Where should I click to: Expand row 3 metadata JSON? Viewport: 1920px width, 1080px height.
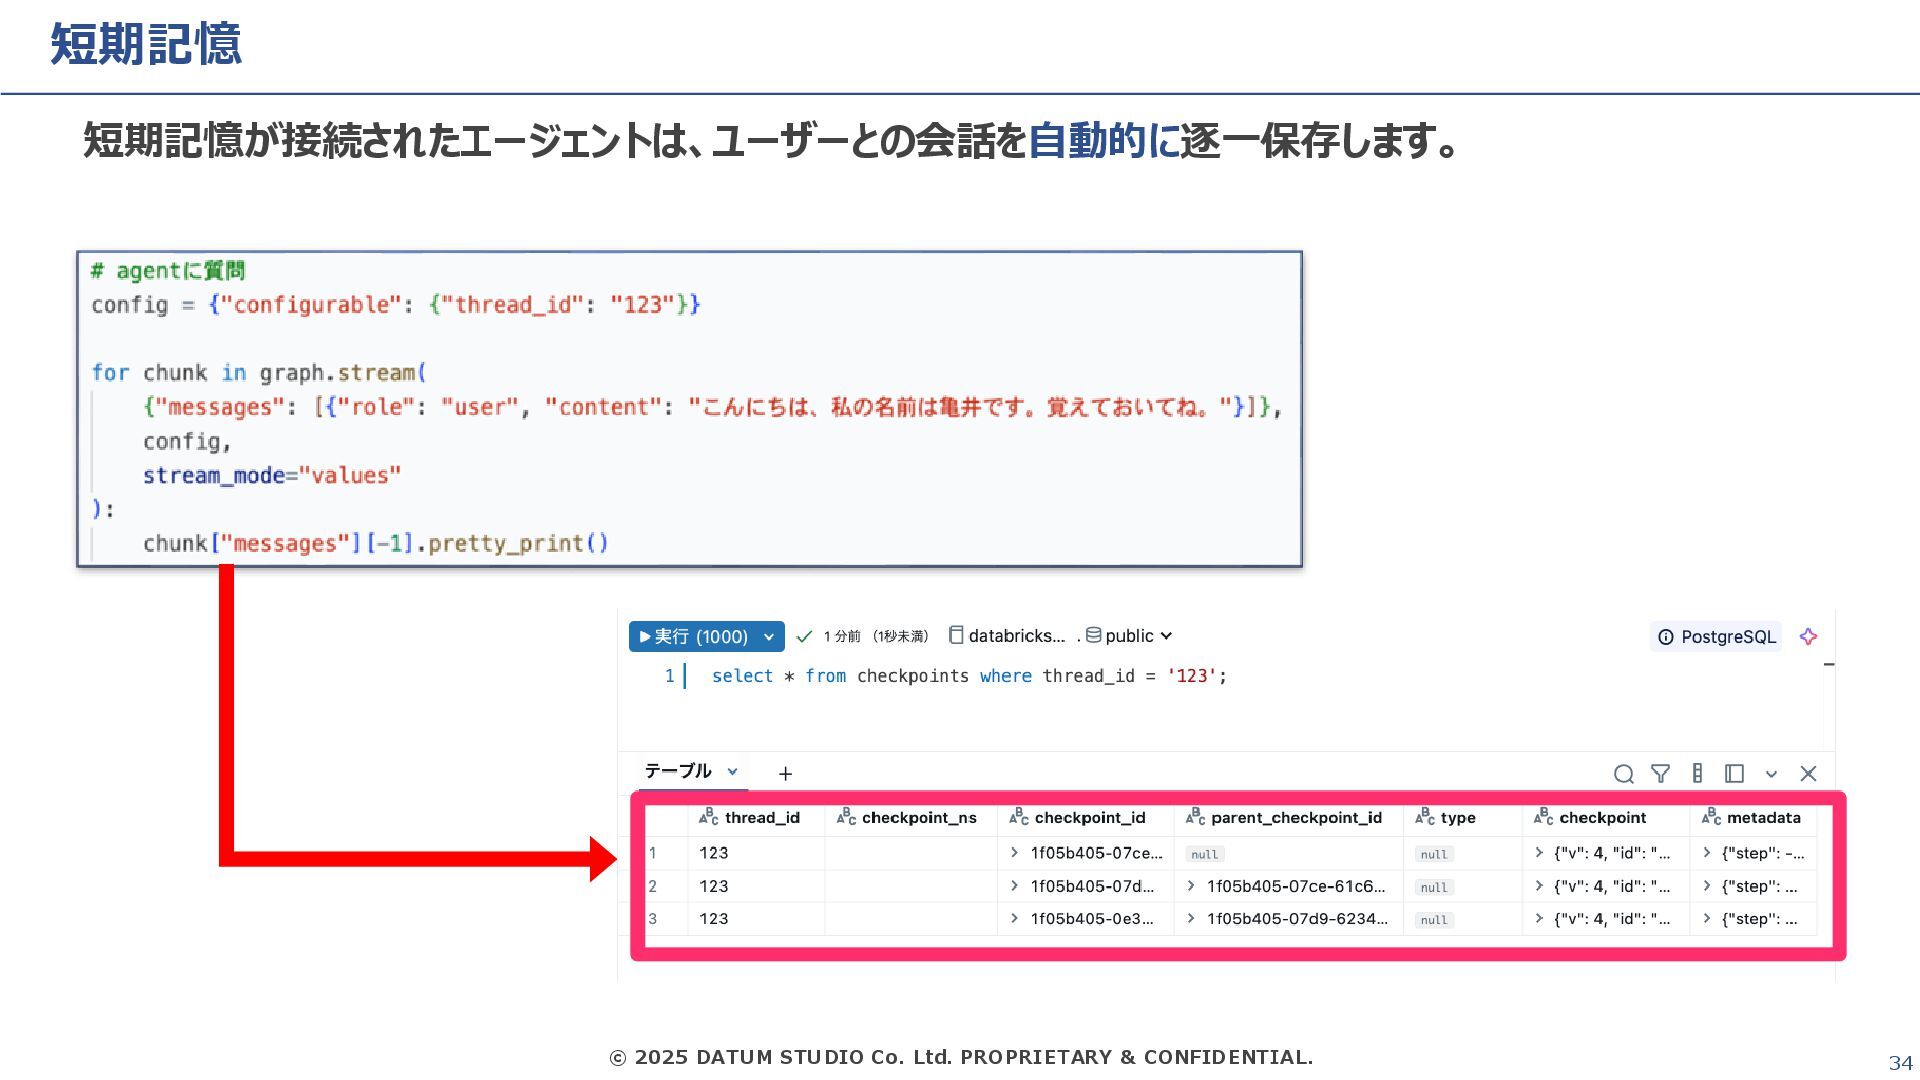point(1707,919)
